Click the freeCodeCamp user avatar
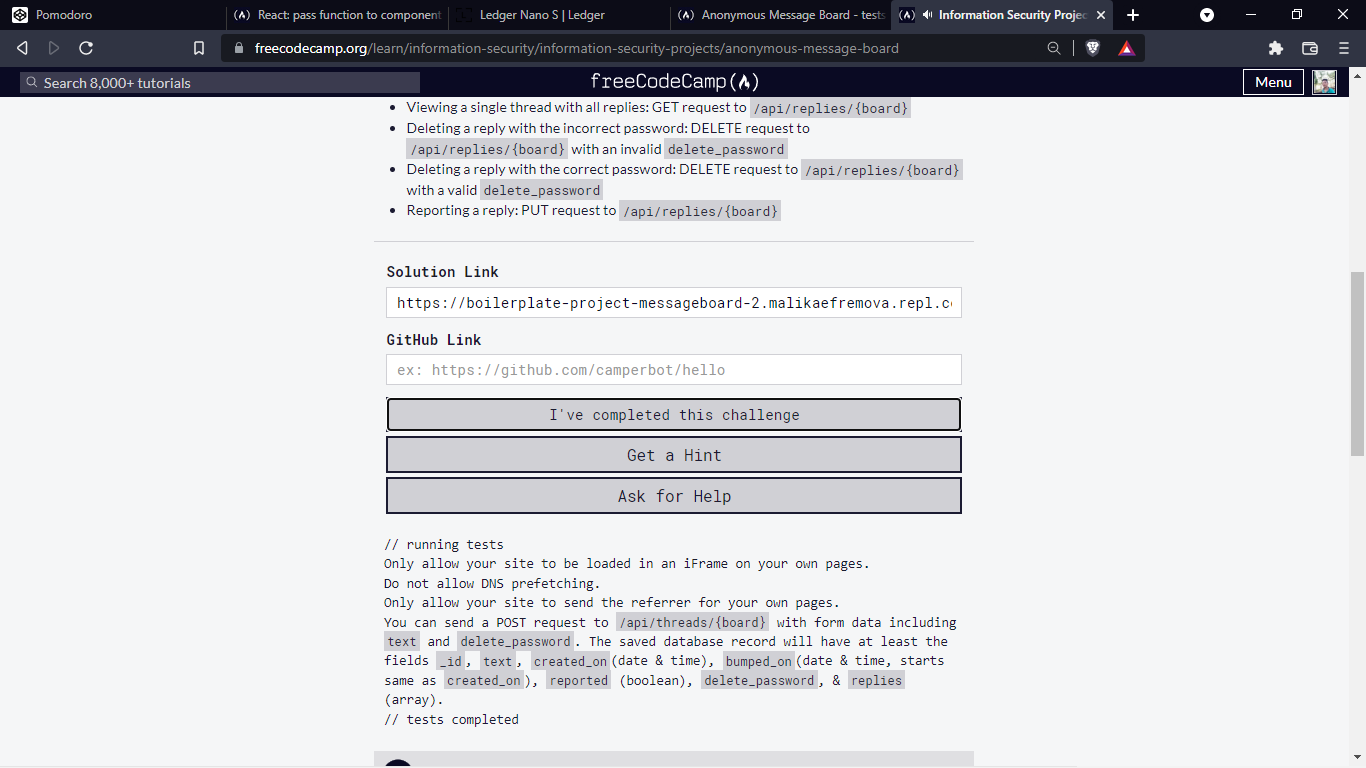Viewport: 1366px width, 768px height. tap(1325, 82)
